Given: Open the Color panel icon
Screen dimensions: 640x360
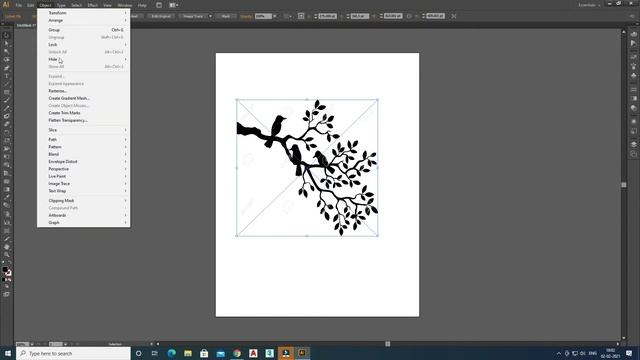Looking at the screenshot, I should coord(633,35).
